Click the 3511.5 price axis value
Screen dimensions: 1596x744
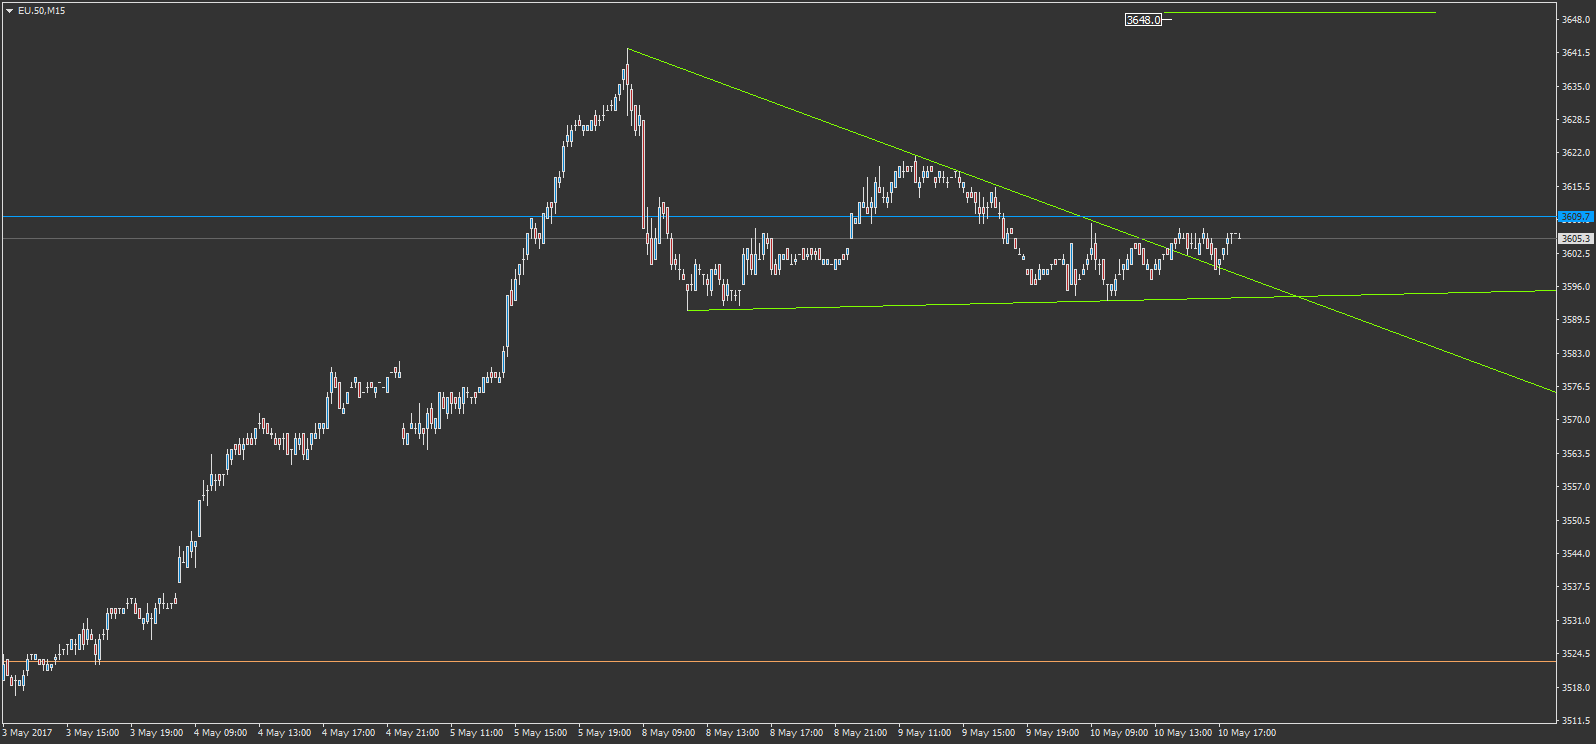(x=1576, y=720)
